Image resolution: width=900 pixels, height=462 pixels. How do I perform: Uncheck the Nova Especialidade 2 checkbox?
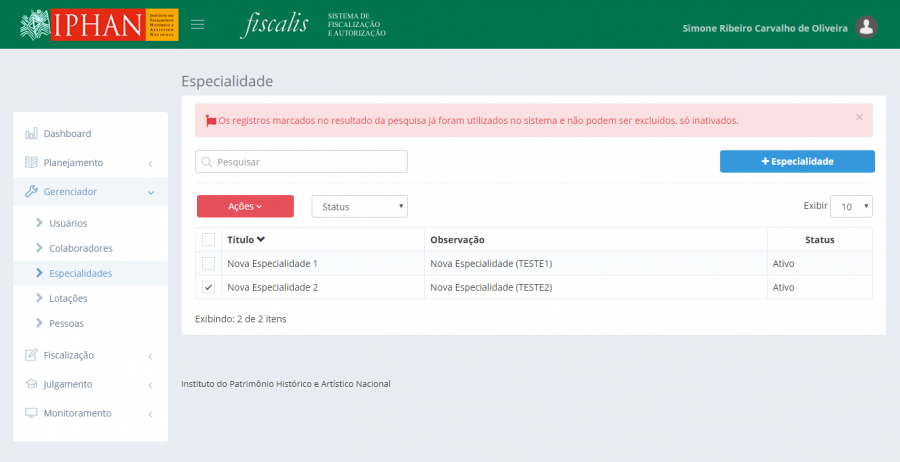(x=208, y=288)
